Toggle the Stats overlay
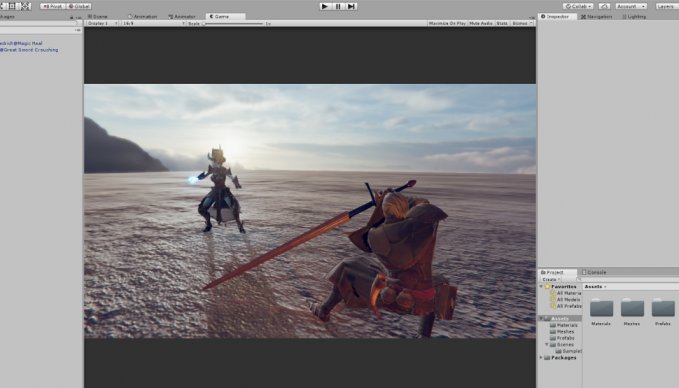679x388 pixels. (502, 23)
